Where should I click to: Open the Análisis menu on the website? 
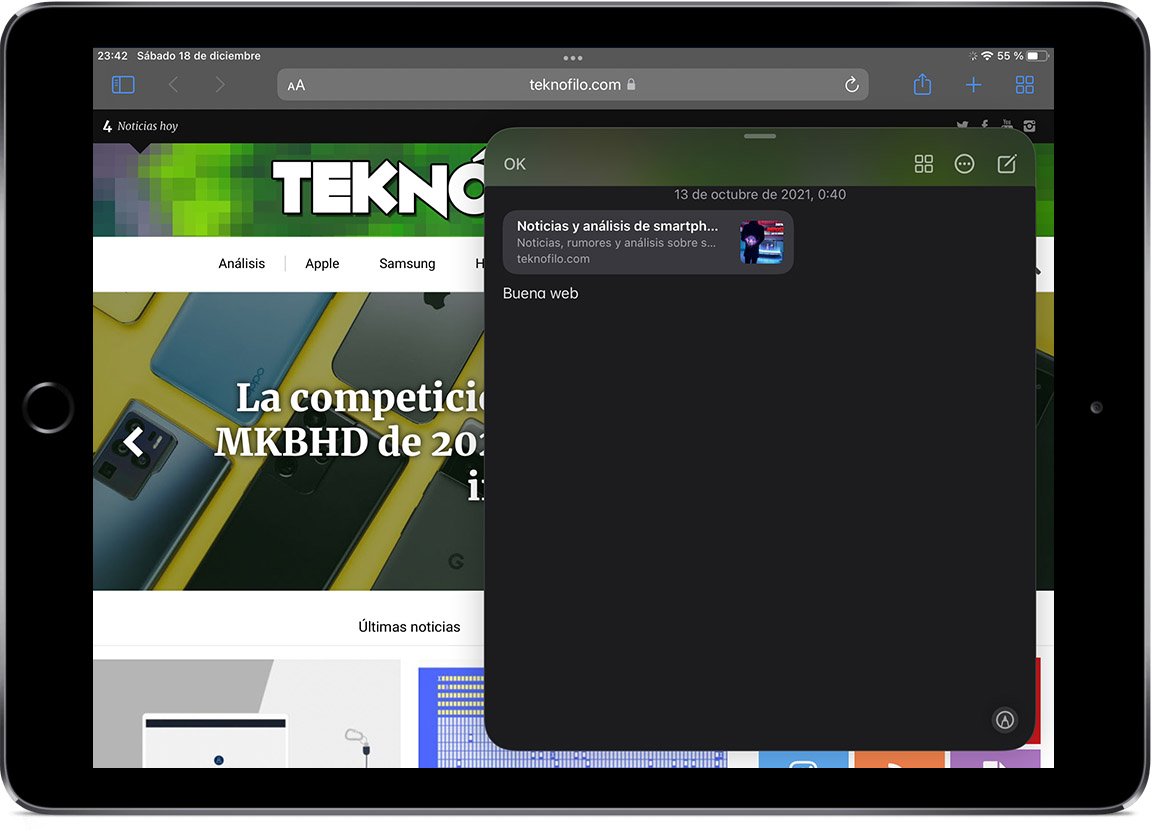(x=241, y=264)
